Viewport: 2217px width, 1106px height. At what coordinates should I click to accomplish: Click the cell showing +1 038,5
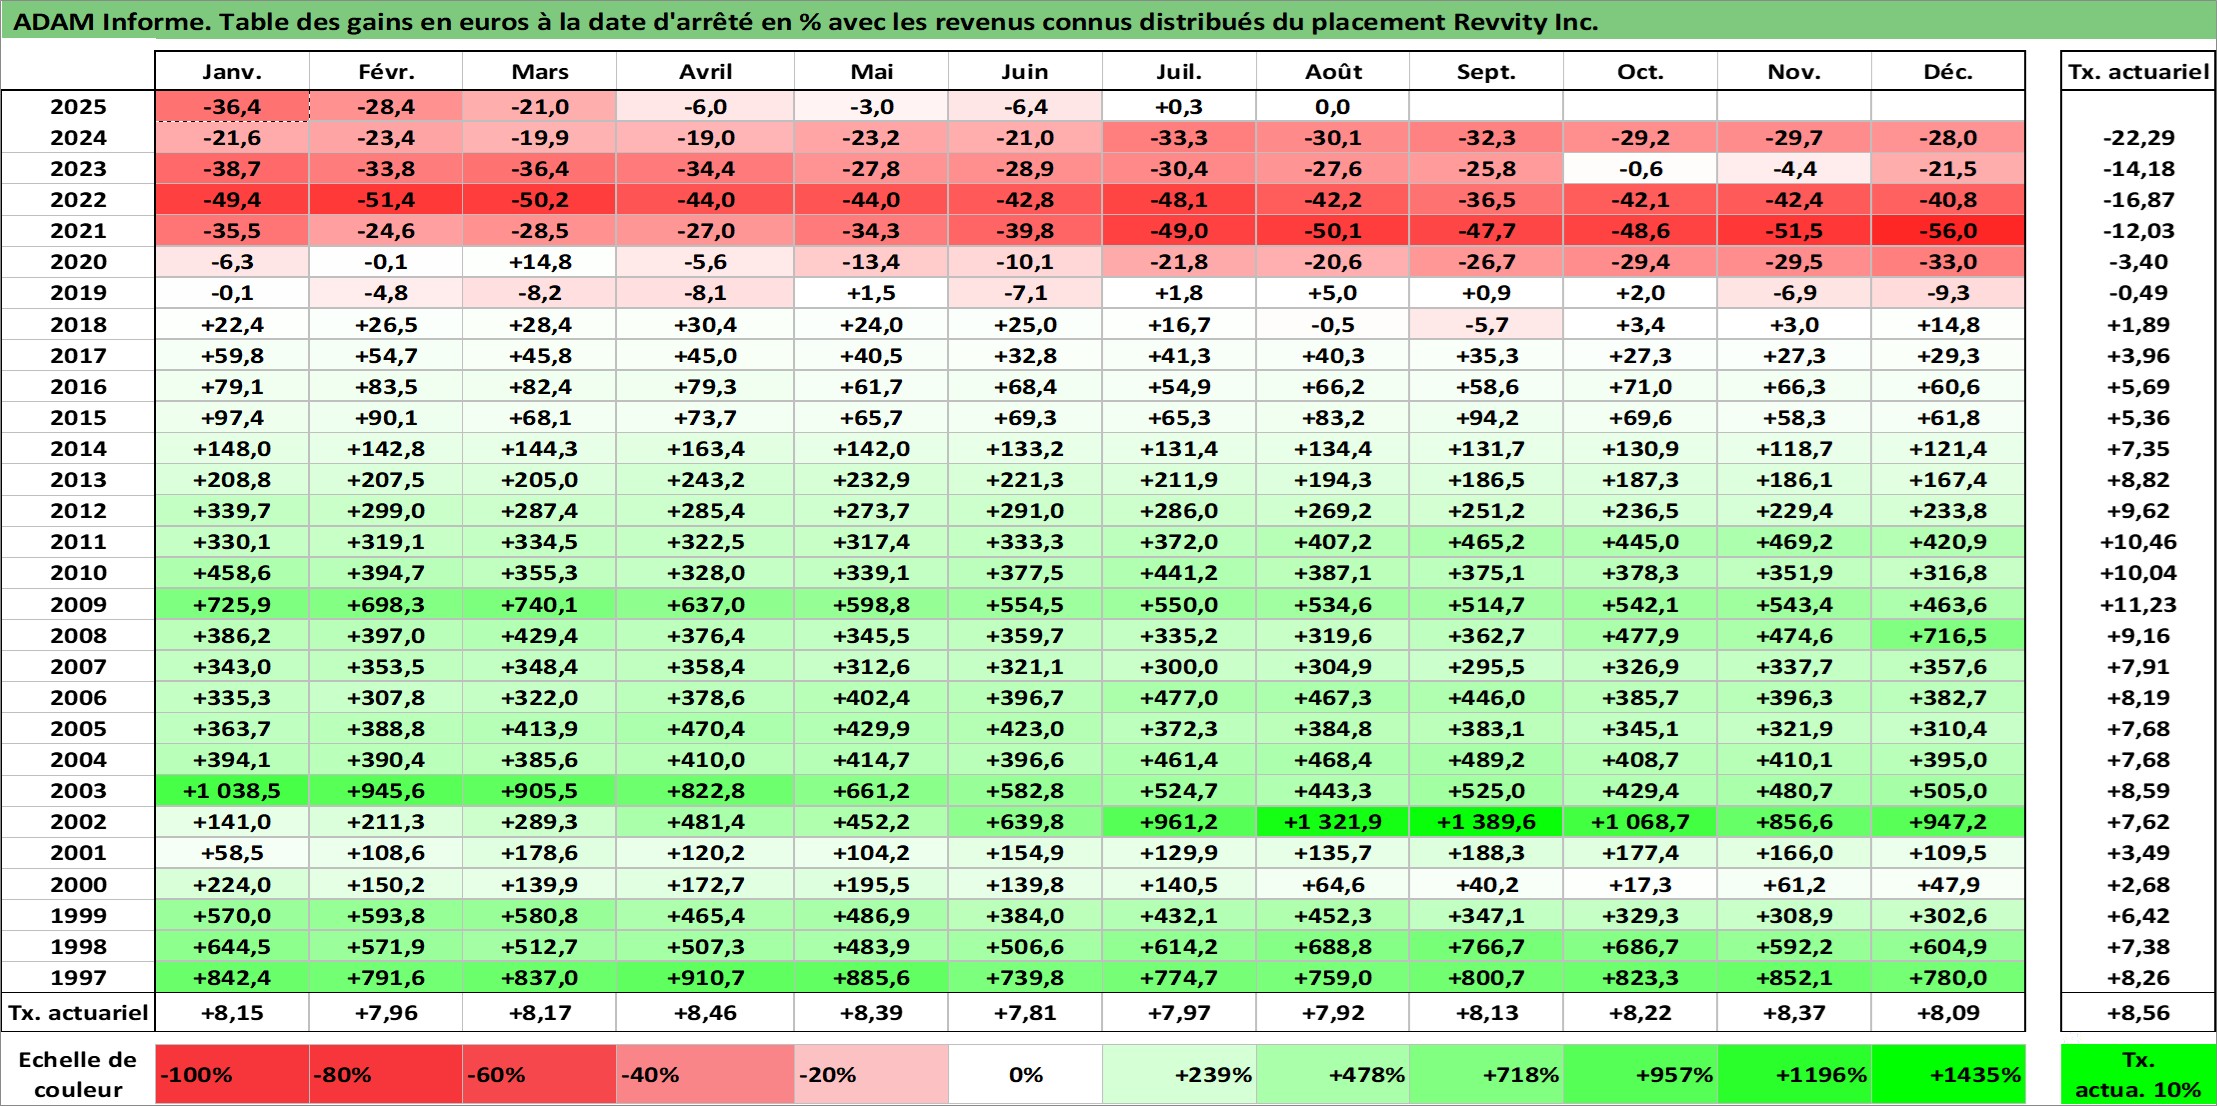pos(232,791)
